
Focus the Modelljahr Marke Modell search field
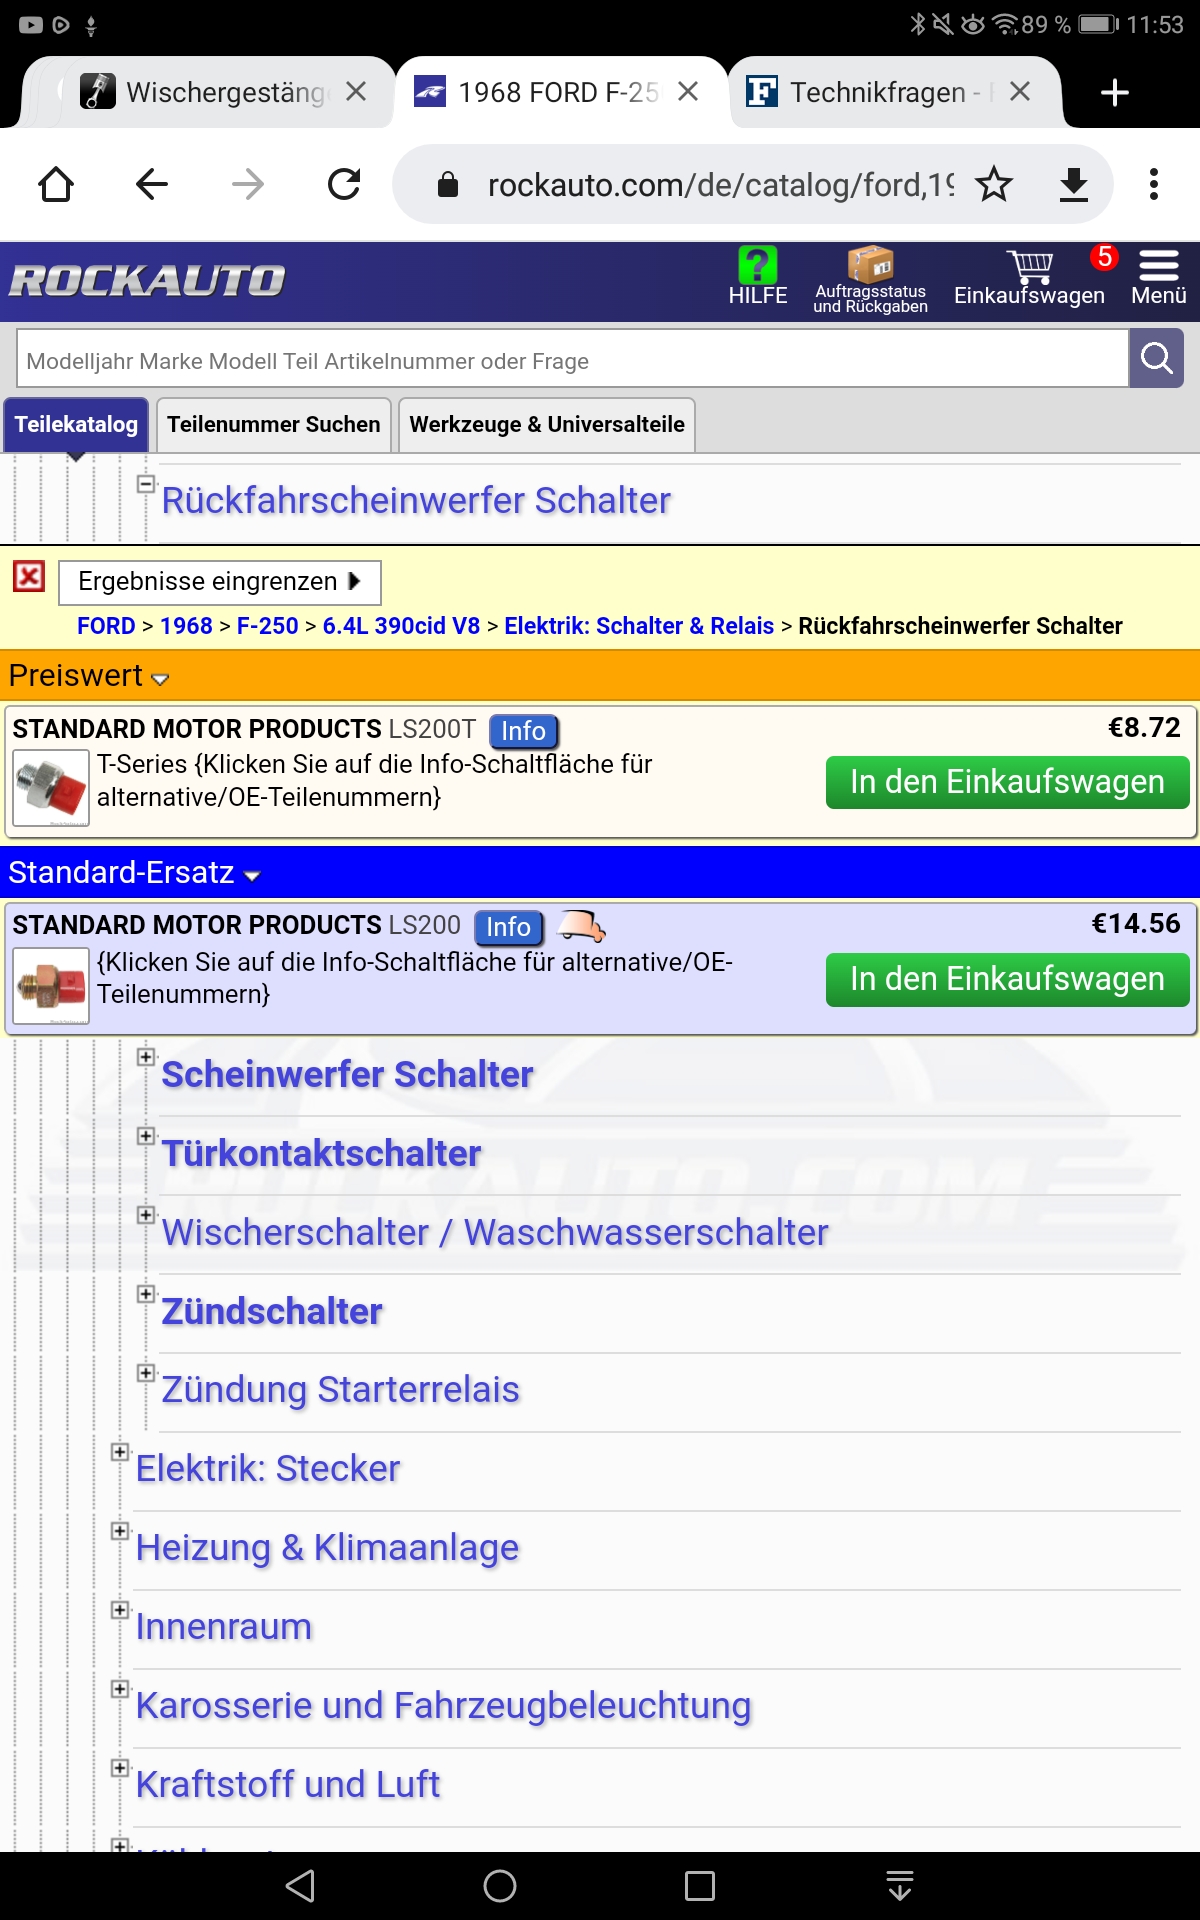point(572,360)
